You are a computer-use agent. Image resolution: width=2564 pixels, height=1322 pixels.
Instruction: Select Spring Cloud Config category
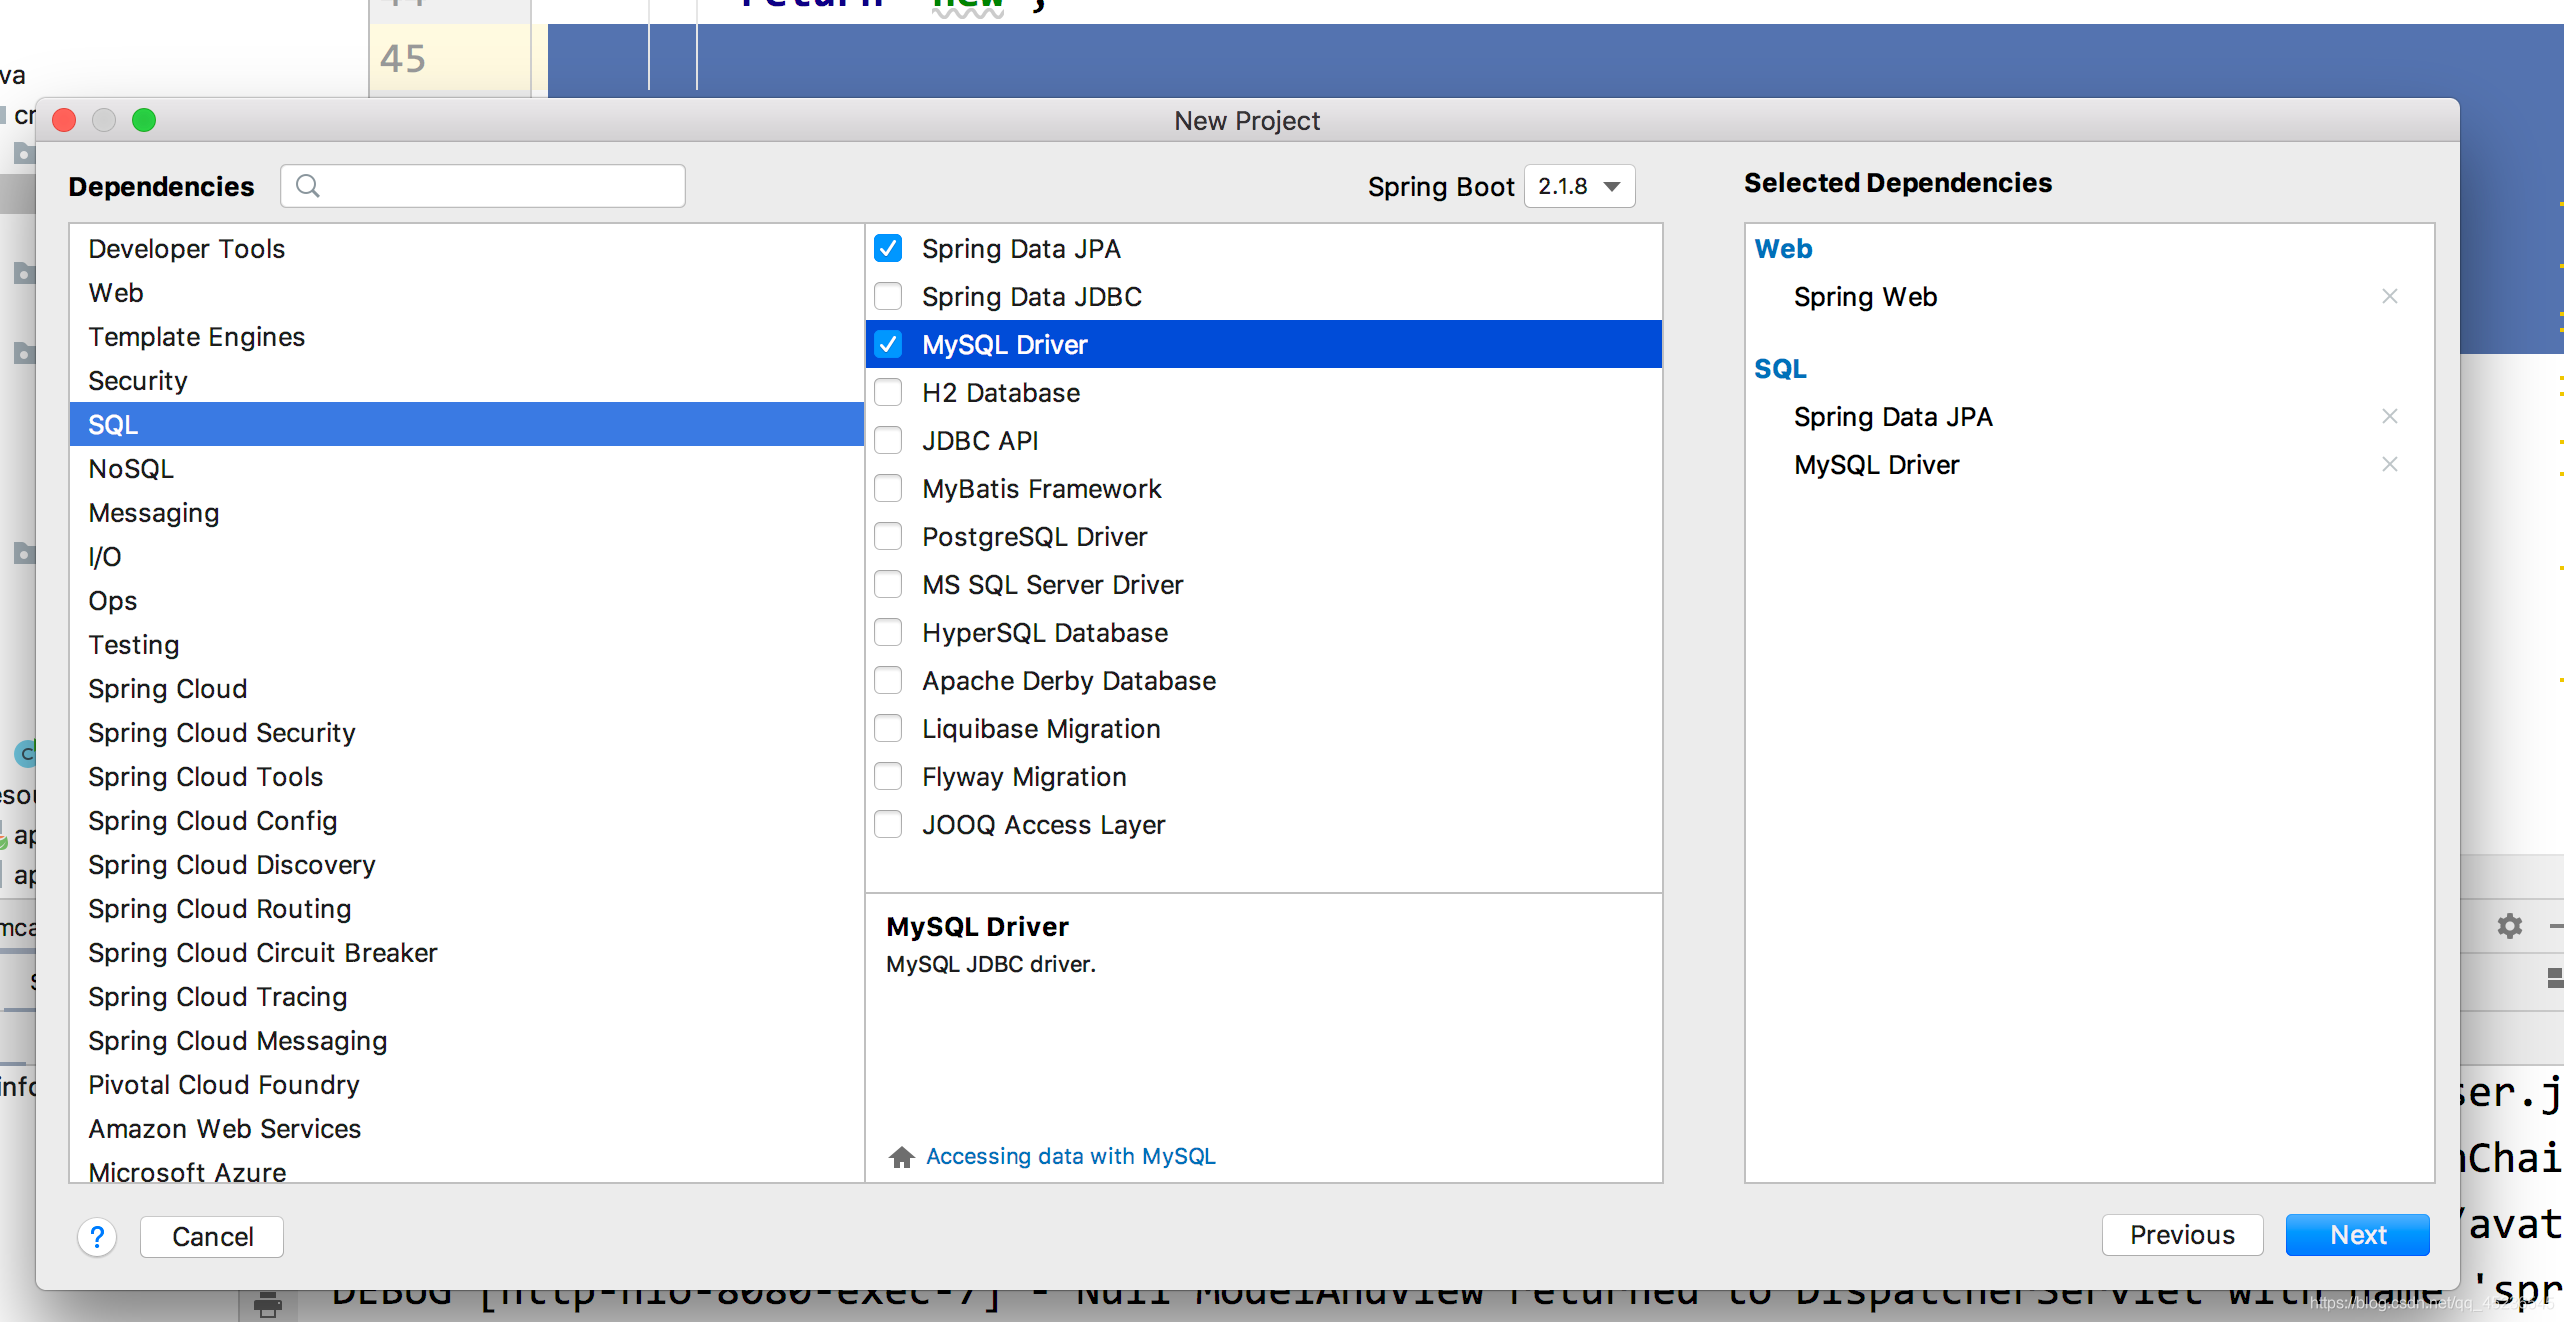466,820
